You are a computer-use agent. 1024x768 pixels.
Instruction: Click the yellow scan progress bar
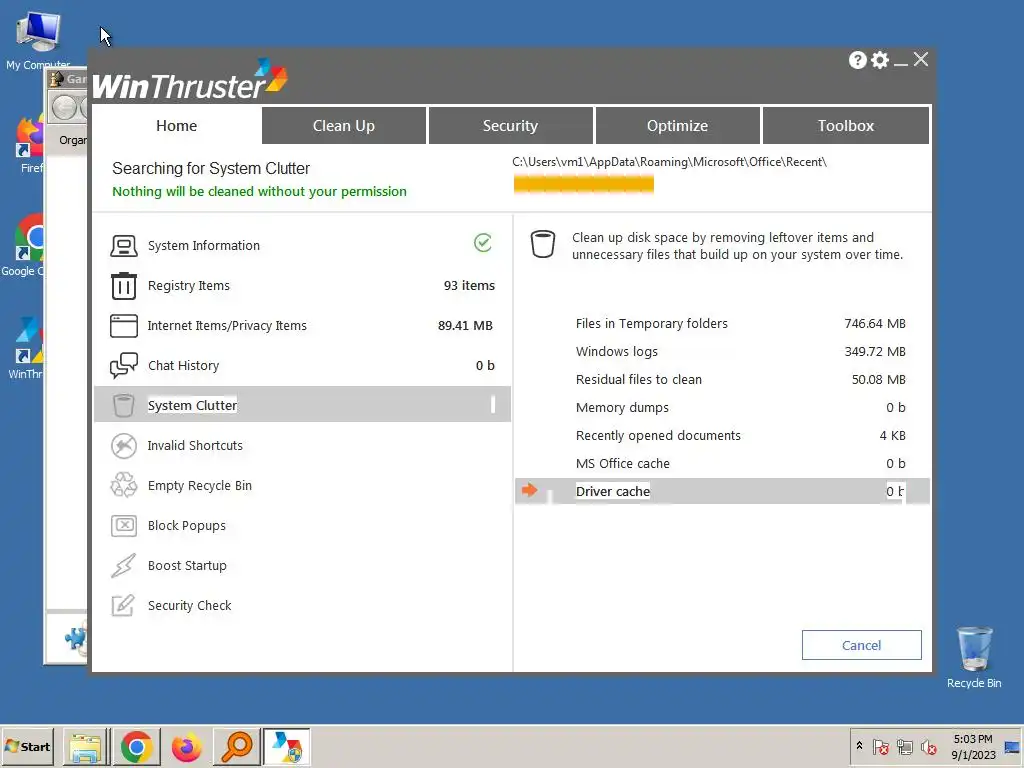pyautogui.click(x=583, y=184)
